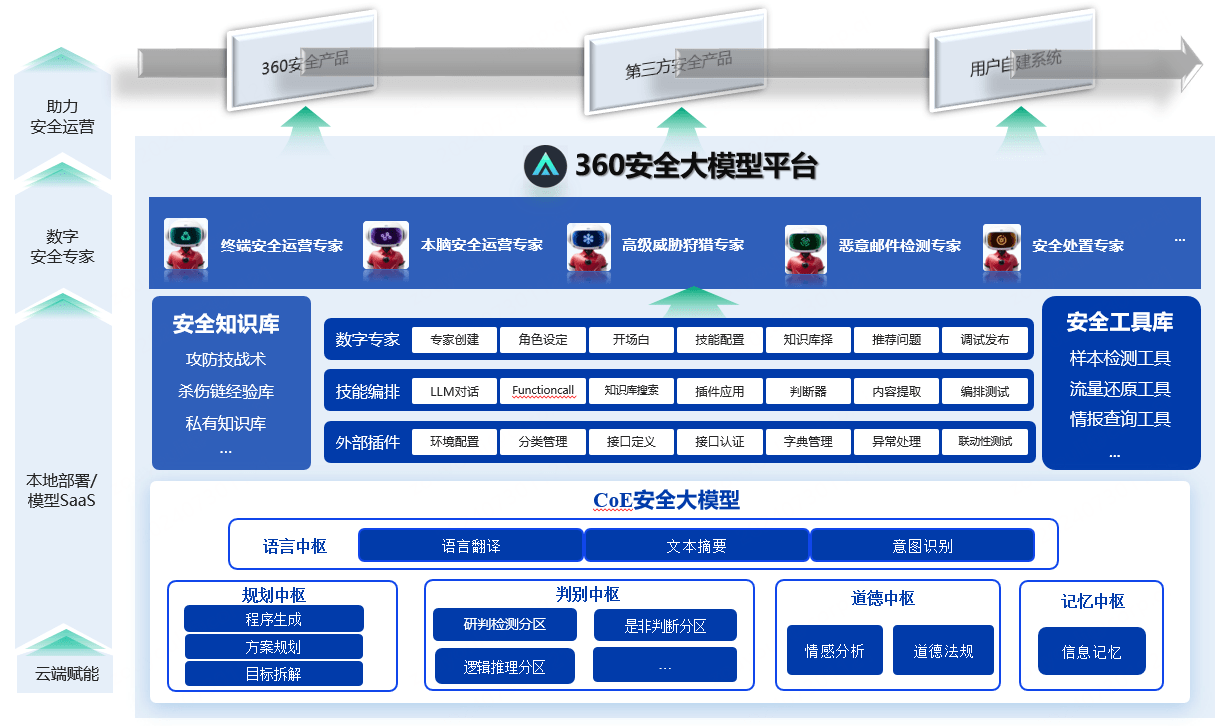The image size is (1225, 726).
Task: Select 攻防技战术 in 安全知识库
Action: pos(226,359)
